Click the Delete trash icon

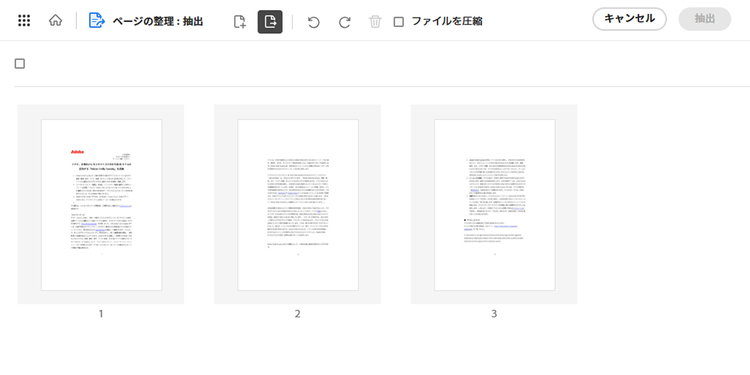point(375,22)
